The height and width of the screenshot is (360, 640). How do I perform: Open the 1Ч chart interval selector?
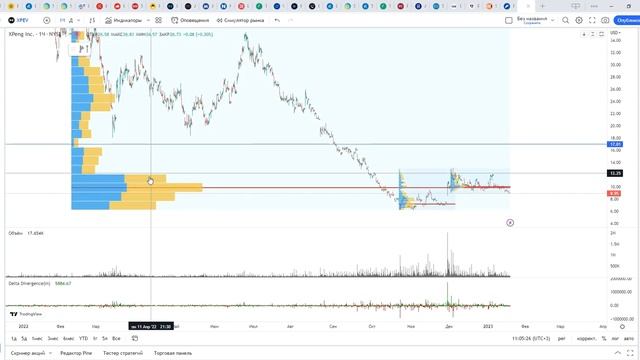(62, 20)
